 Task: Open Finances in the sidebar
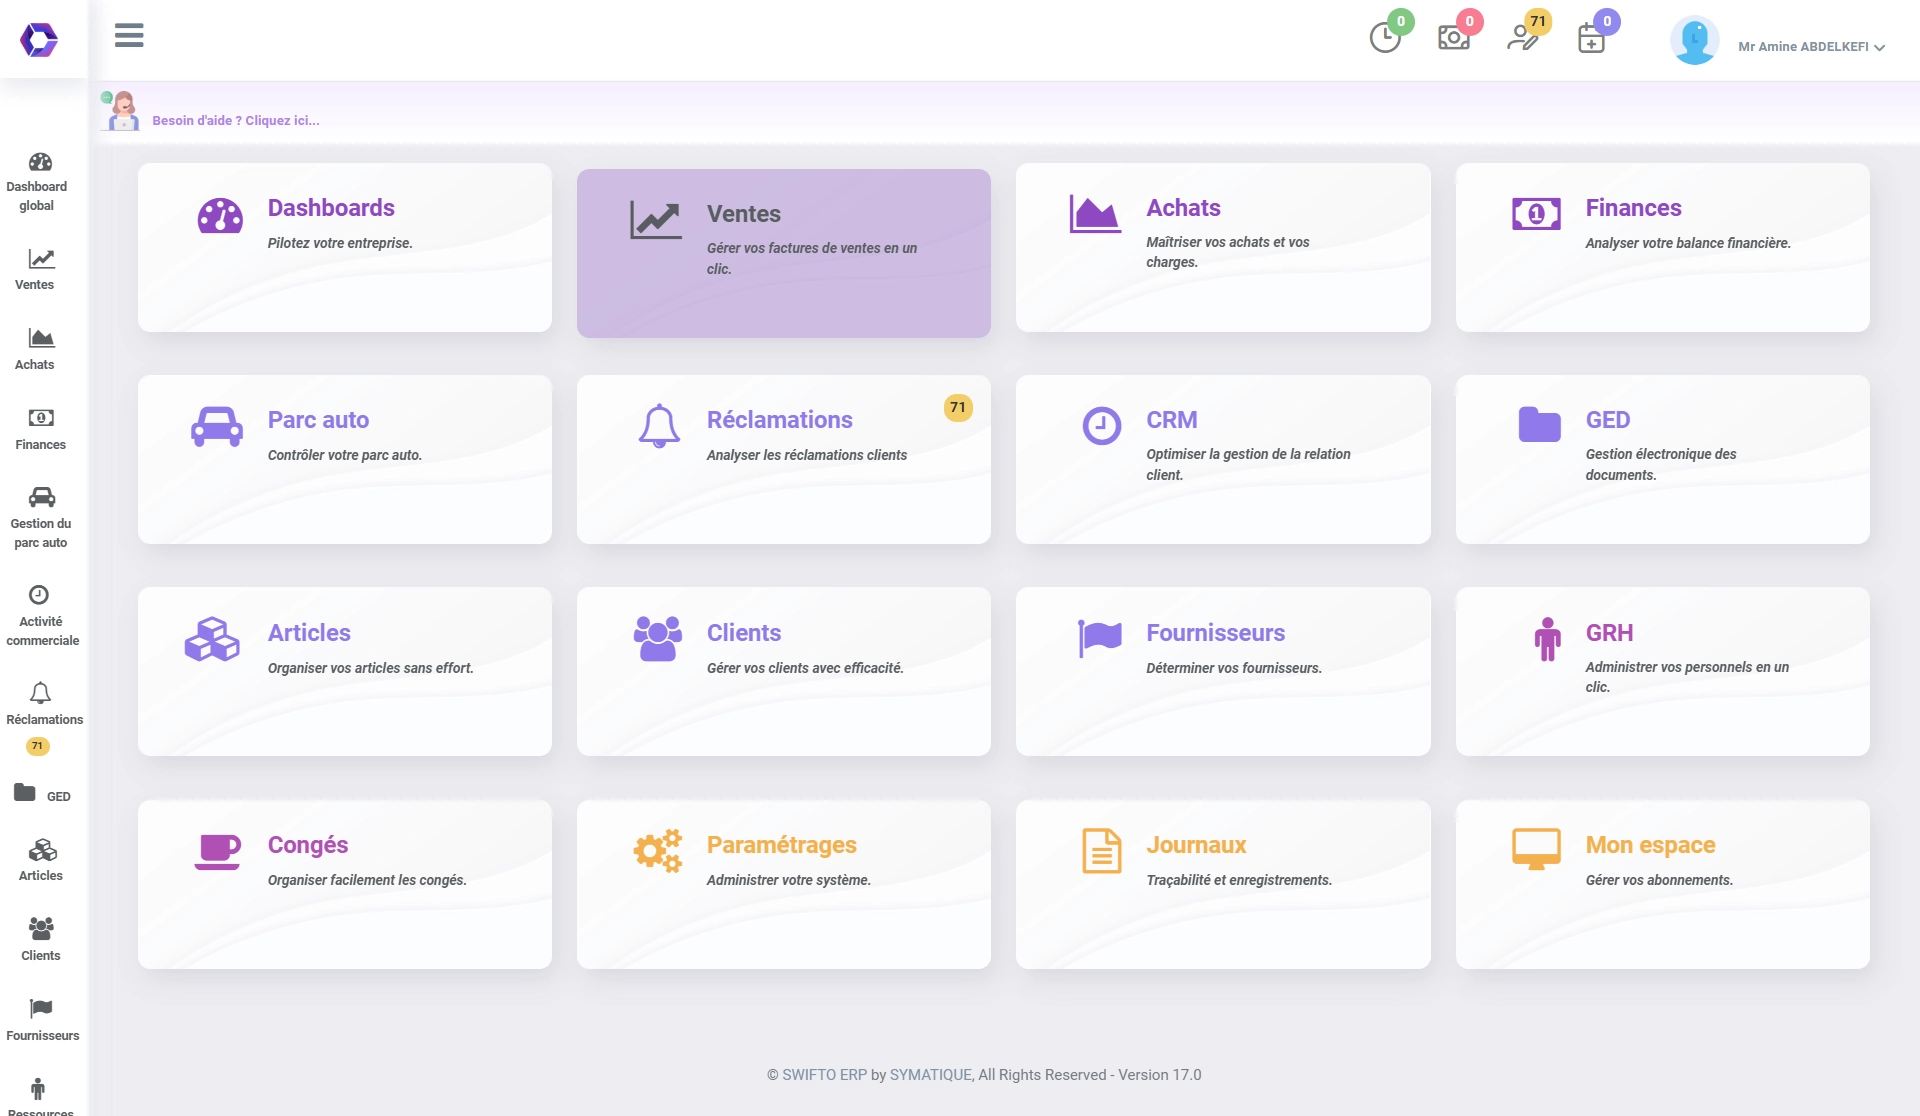point(40,430)
